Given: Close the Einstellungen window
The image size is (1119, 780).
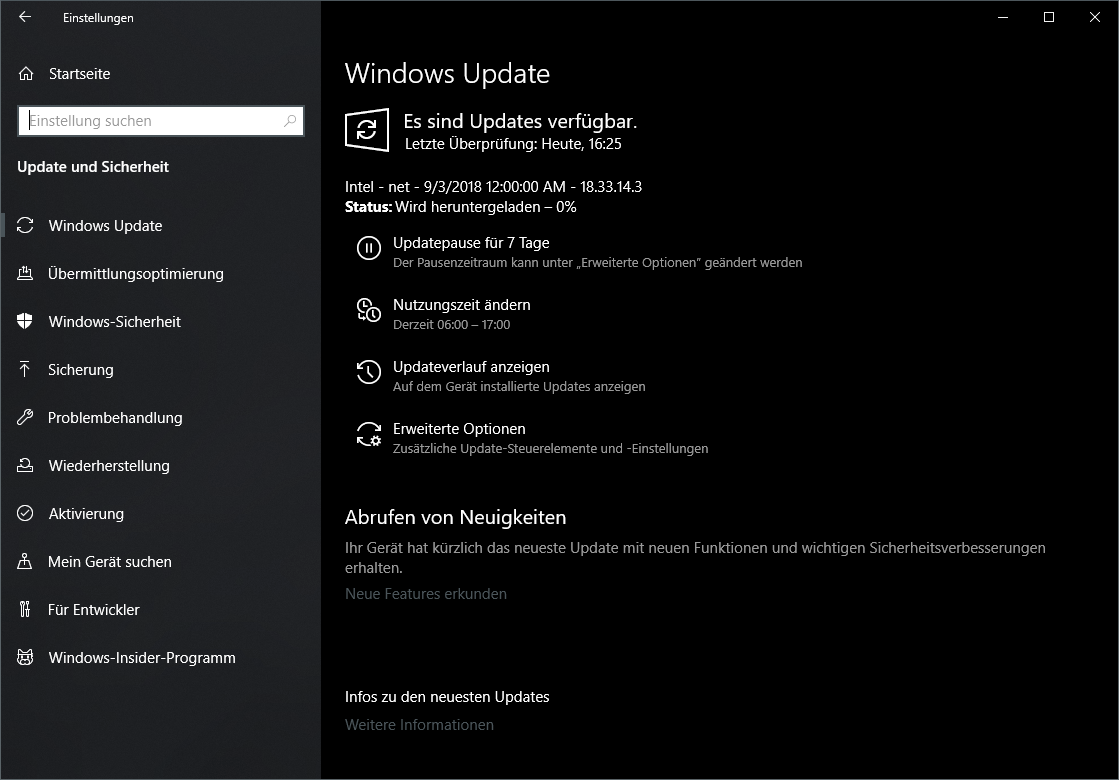Looking at the screenshot, I should point(1095,17).
